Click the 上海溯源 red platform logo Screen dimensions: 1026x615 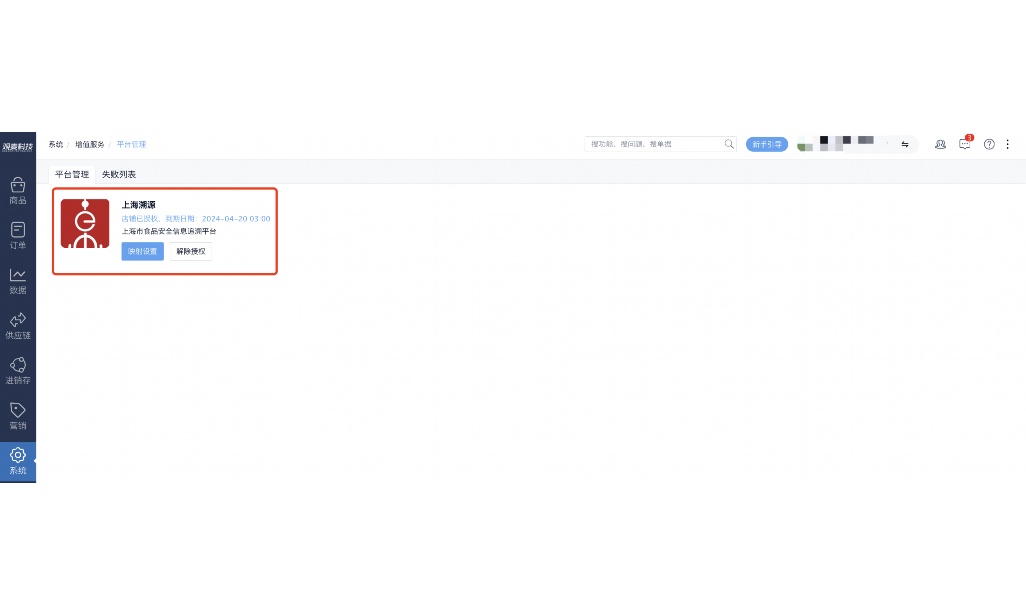(85, 223)
